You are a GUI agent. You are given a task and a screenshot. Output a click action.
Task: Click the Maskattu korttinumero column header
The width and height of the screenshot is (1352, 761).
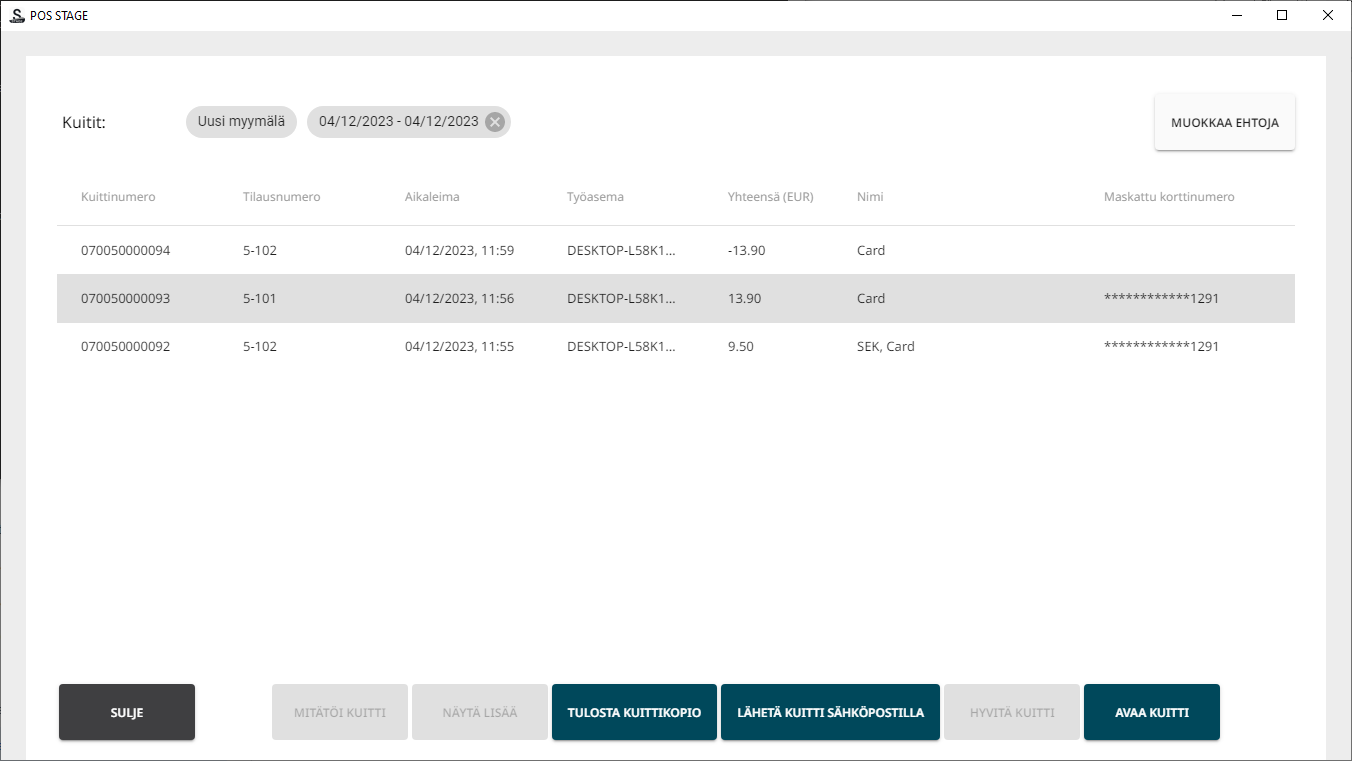click(1169, 197)
